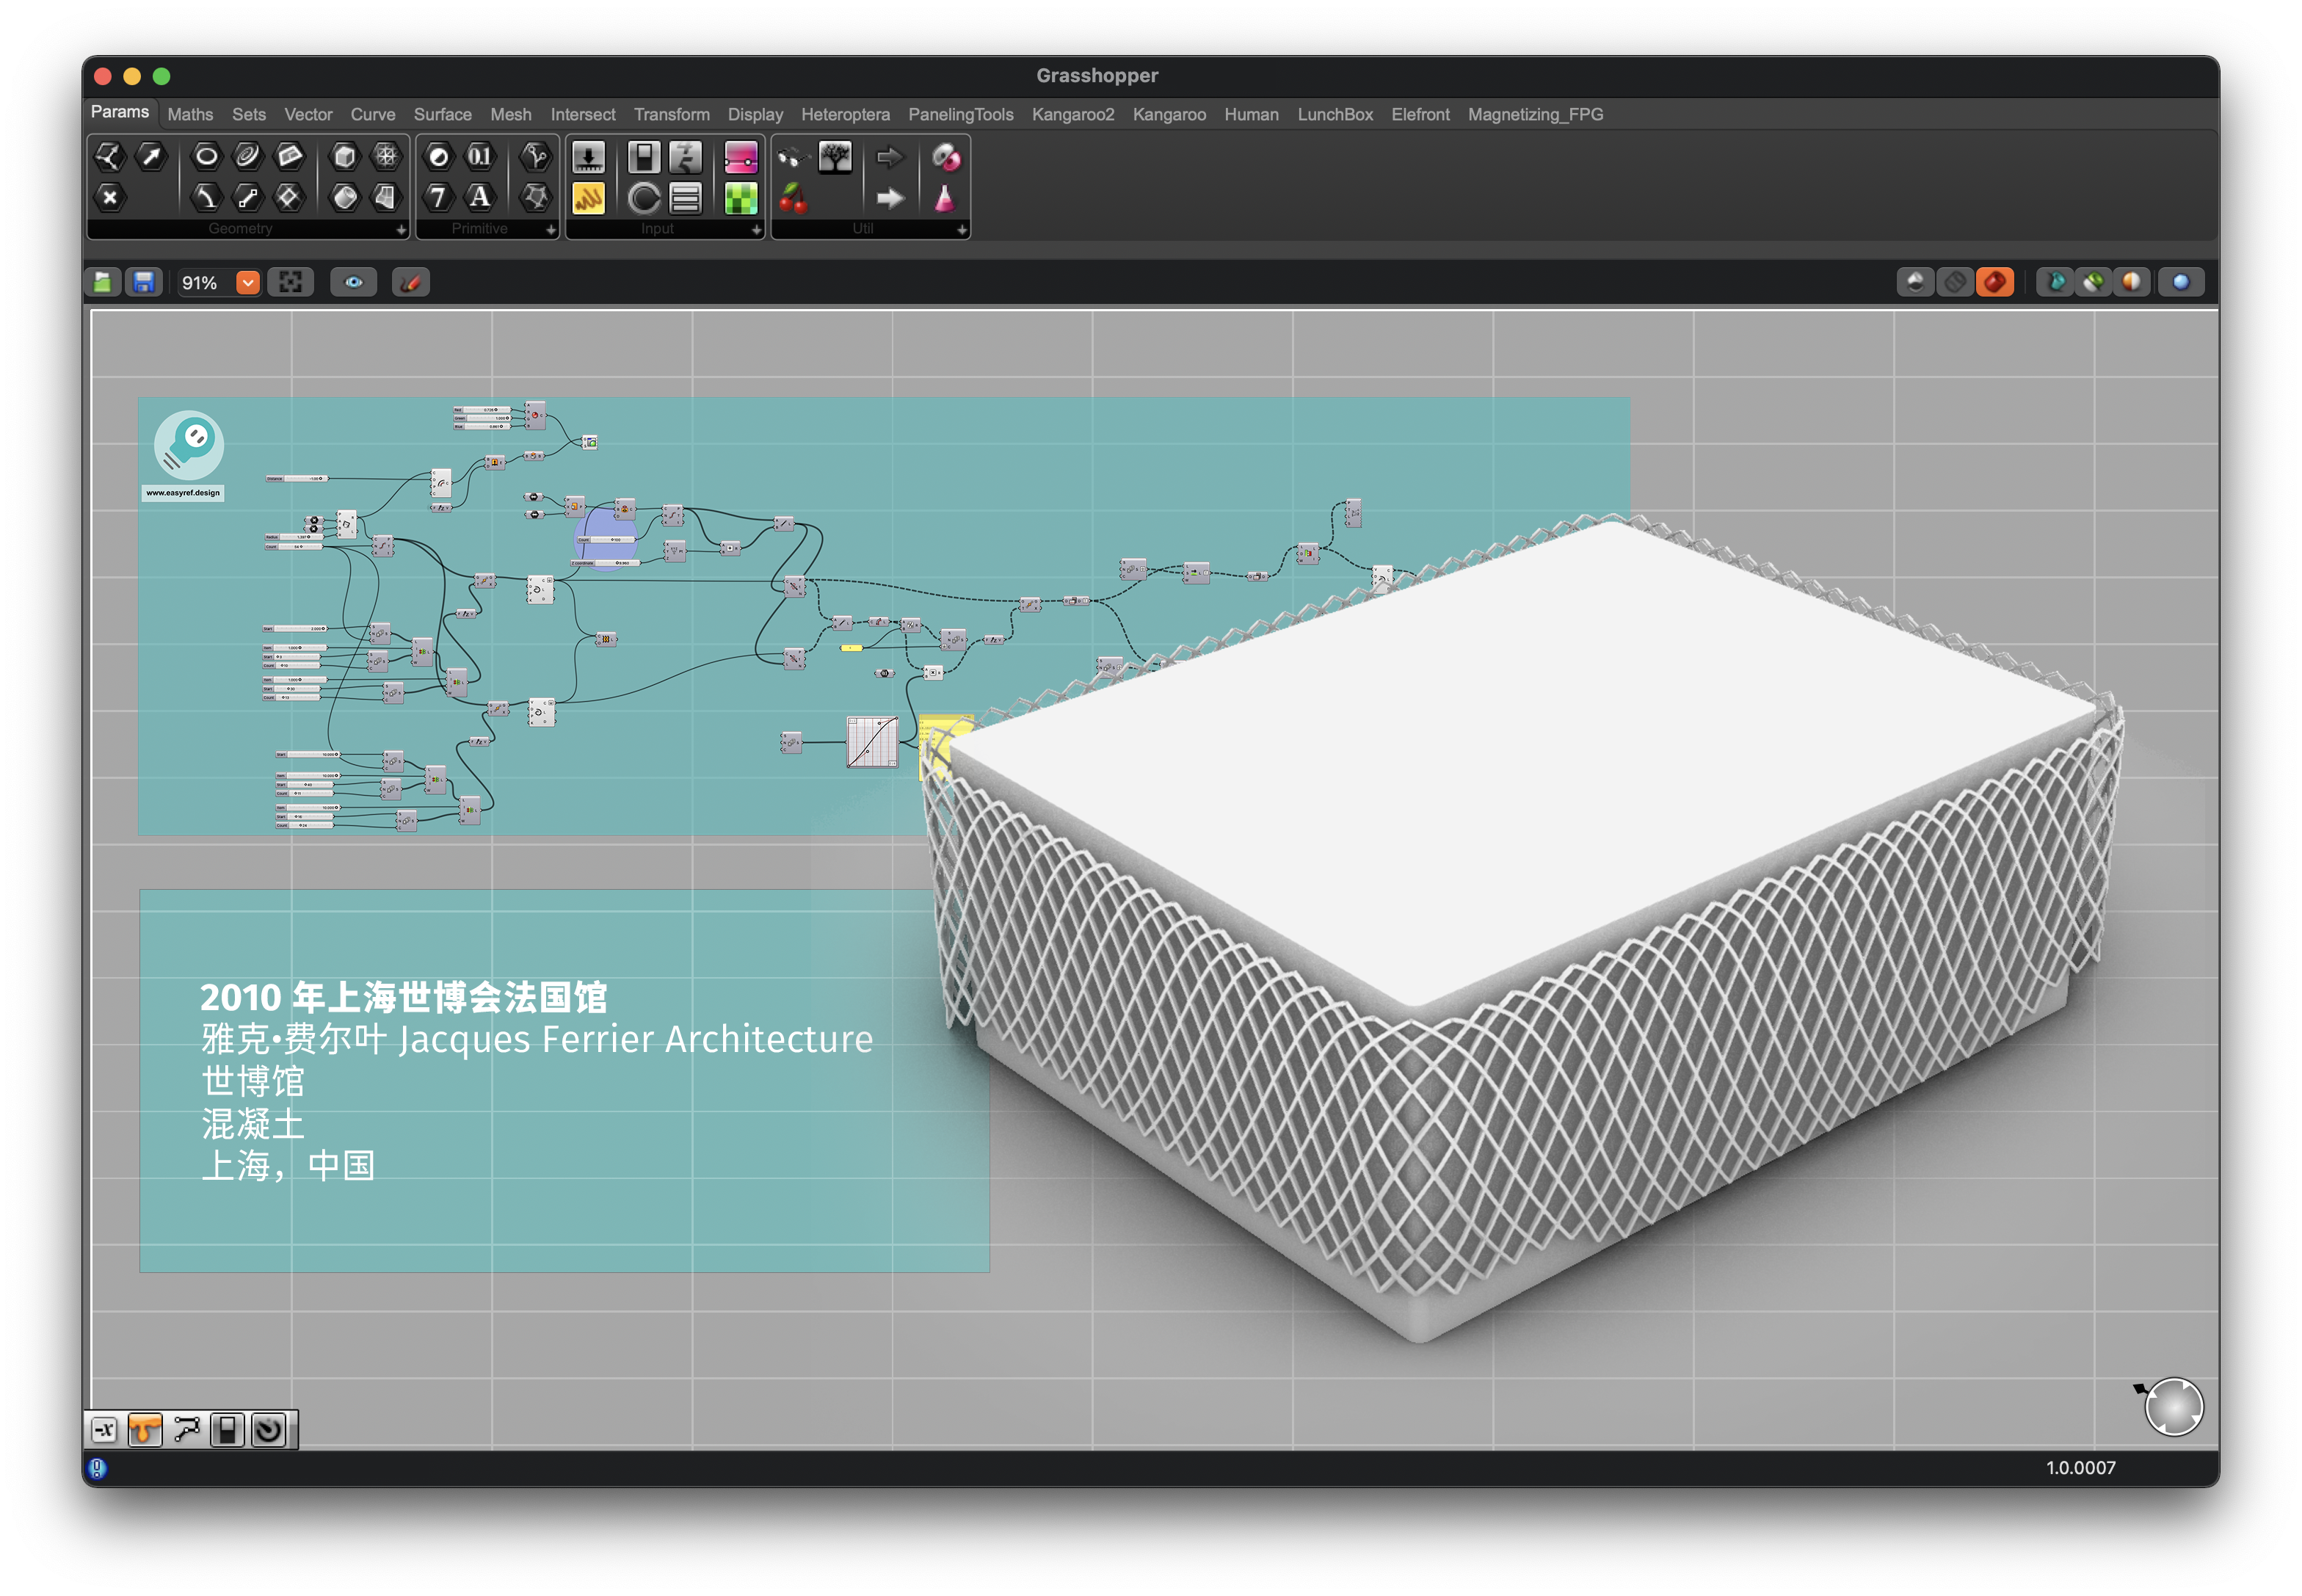Open the 91% zoom dropdown arrow
2302x1596 pixels.
click(247, 283)
